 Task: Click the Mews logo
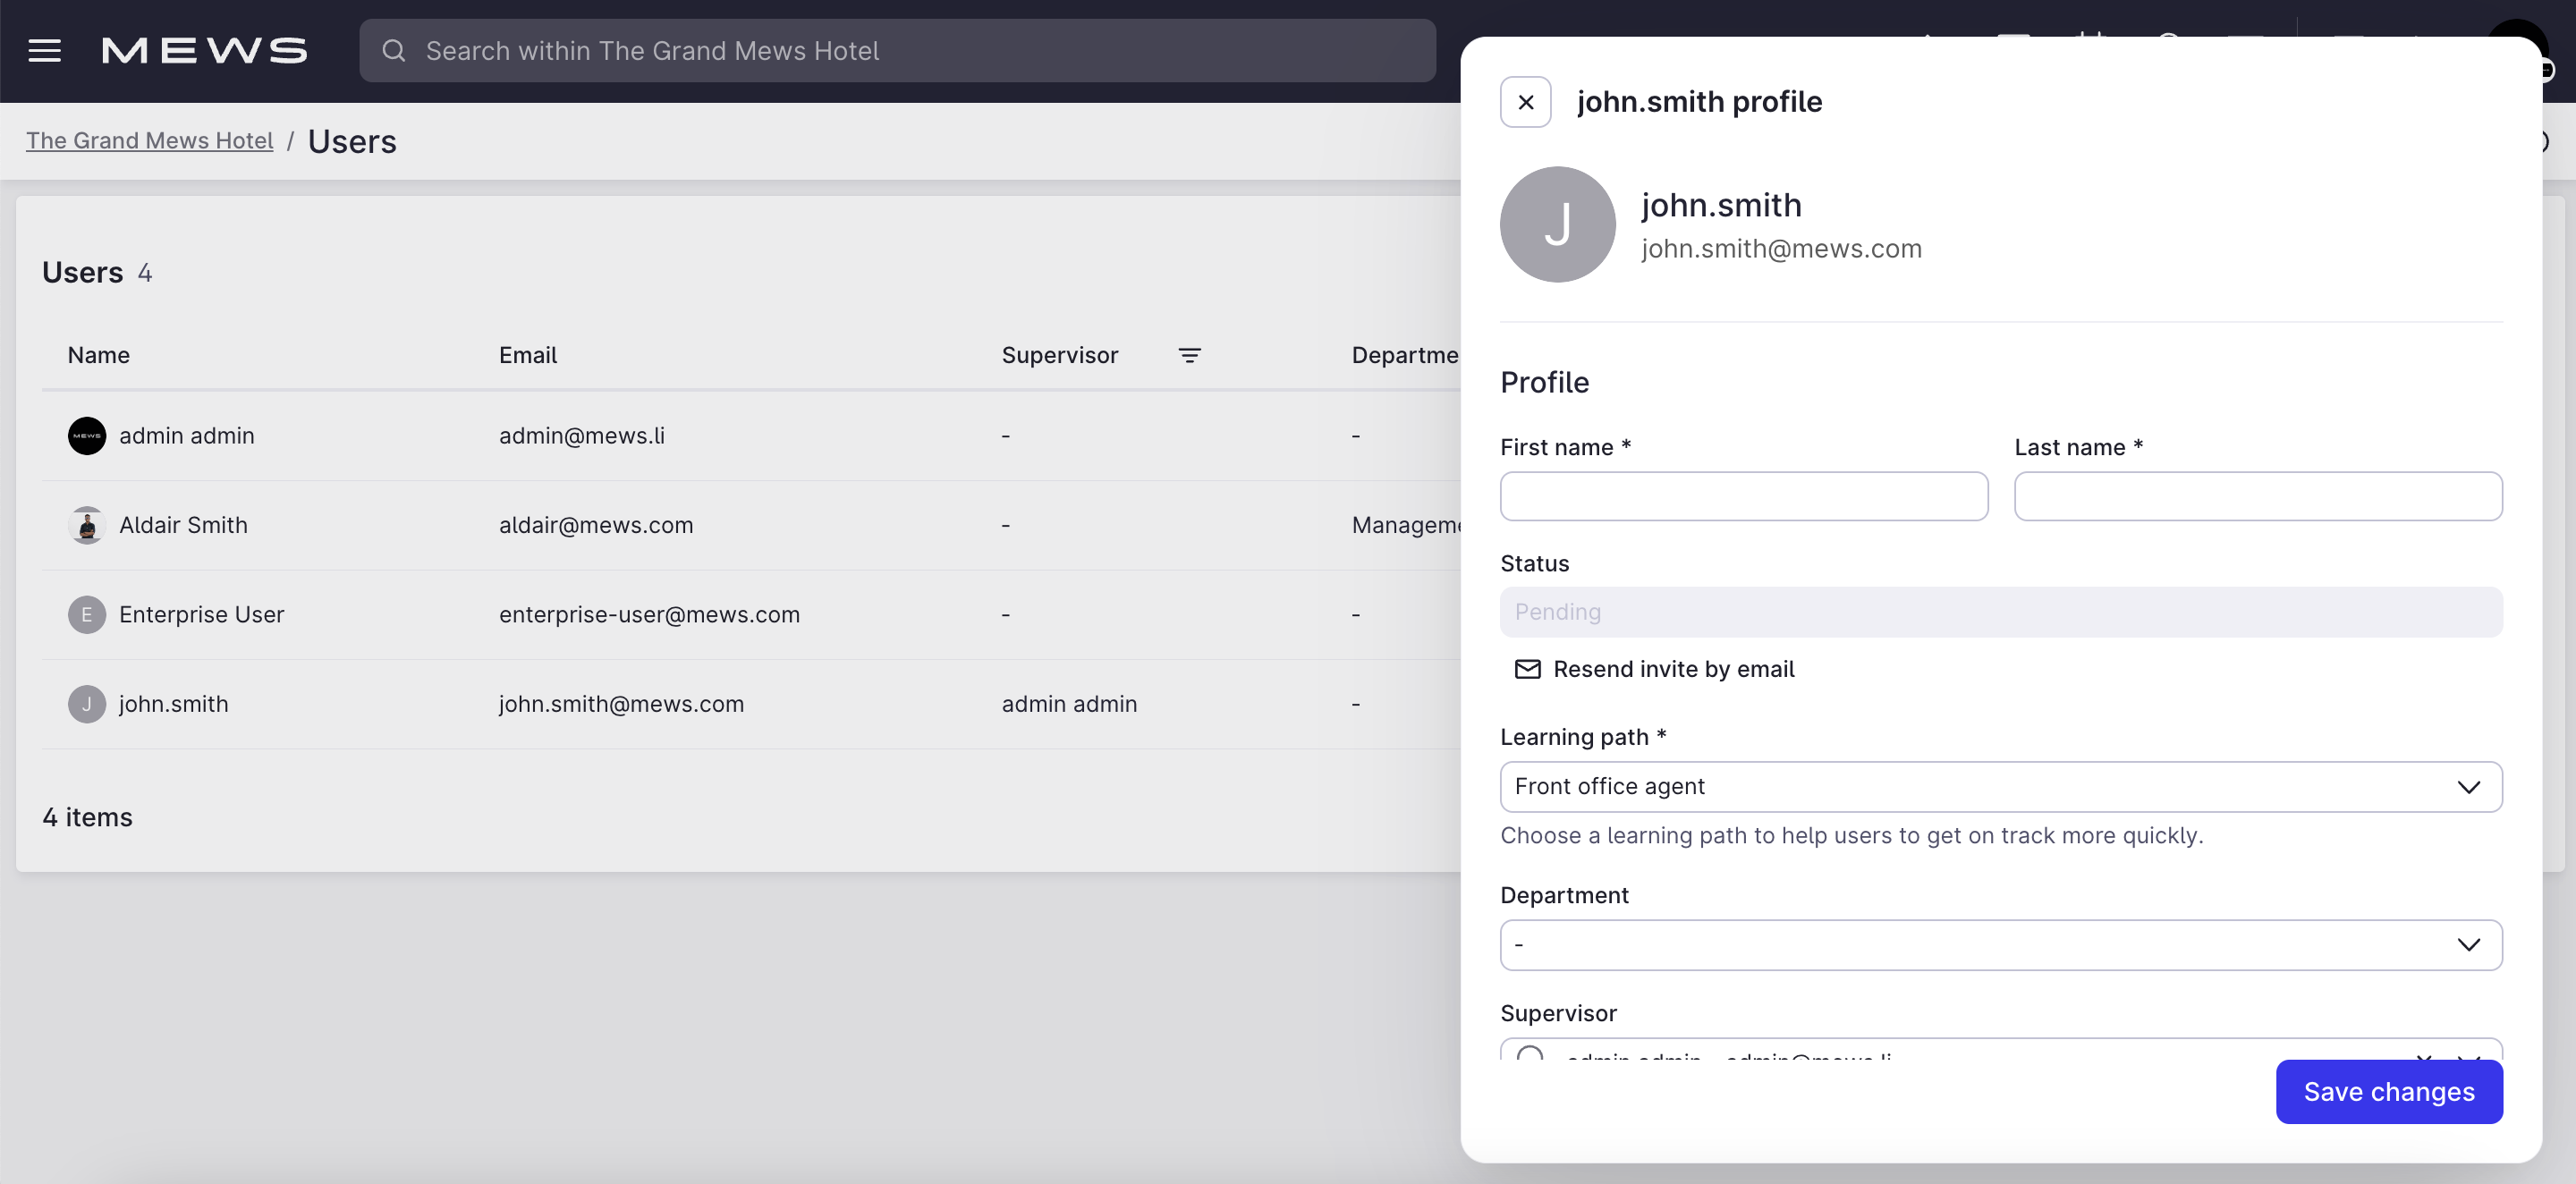coord(204,51)
